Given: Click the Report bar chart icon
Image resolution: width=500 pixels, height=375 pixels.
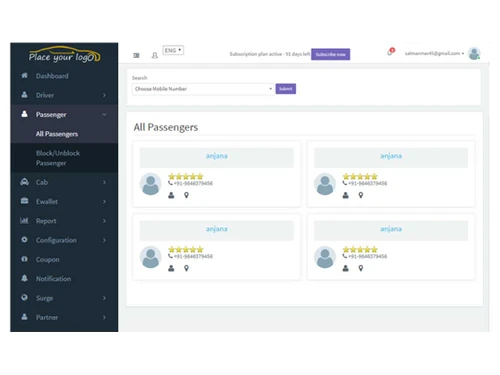Looking at the screenshot, I should click(24, 220).
